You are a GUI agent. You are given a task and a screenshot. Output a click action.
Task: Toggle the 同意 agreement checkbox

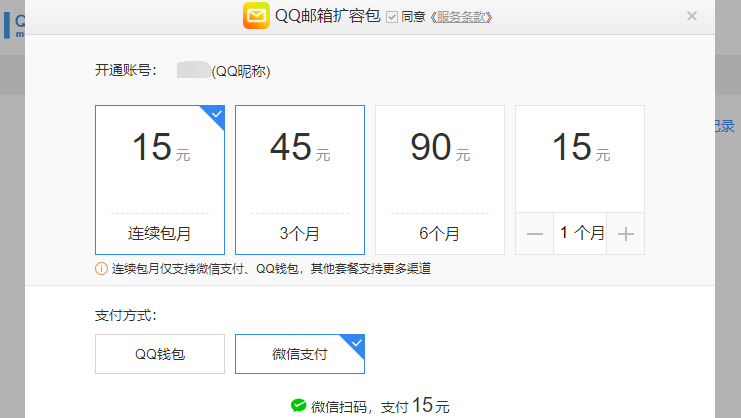[x=392, y=17]
